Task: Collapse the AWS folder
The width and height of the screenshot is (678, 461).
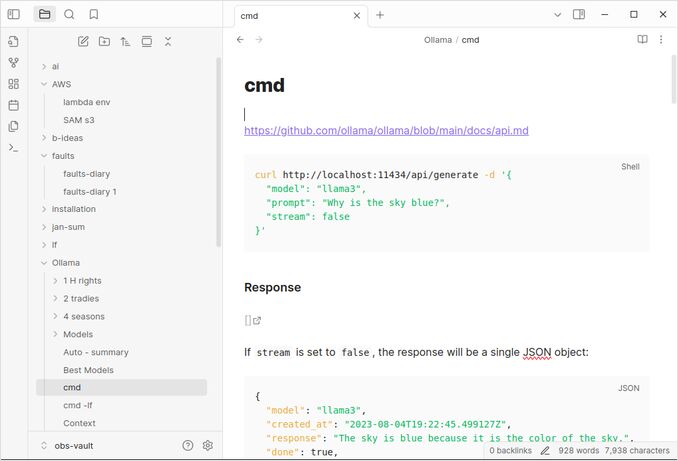Action: (44, 84)
